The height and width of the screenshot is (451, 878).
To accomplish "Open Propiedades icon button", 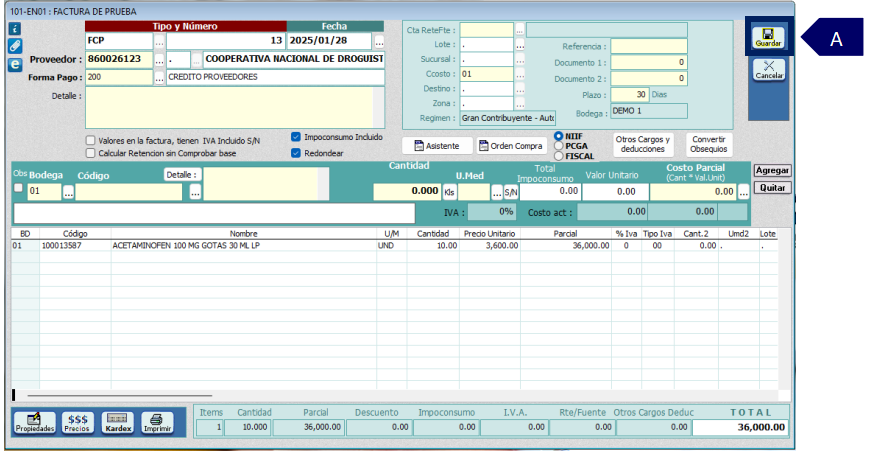I will tap(35, 422).
